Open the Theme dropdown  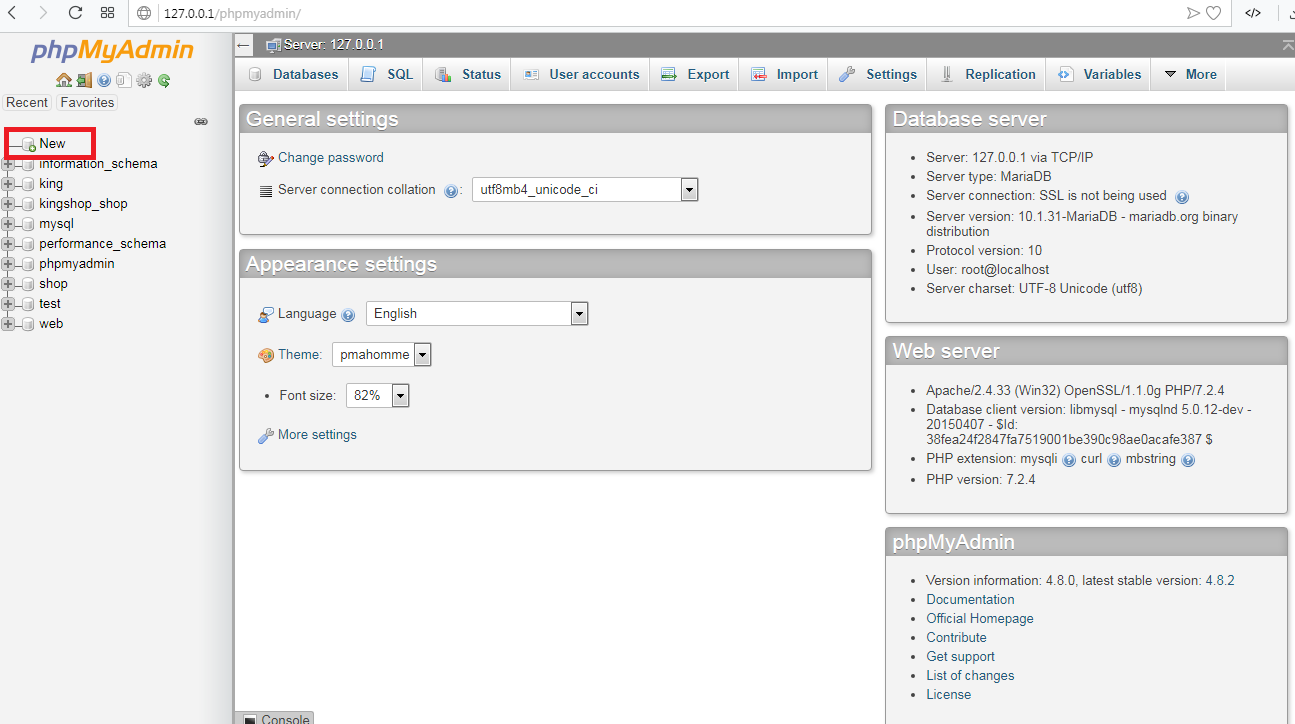point(422,355)
